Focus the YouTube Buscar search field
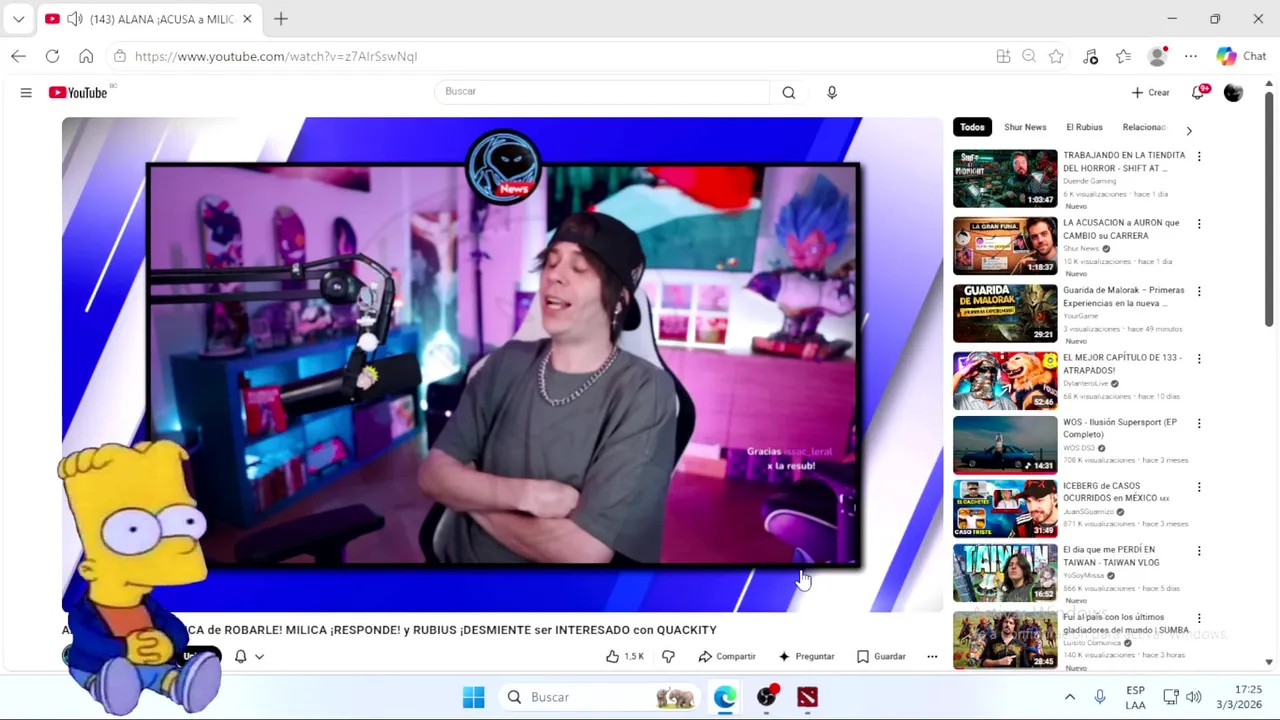Image resolution: width=1280 pixels, height=720 pixels. click(x=603, y=92)
